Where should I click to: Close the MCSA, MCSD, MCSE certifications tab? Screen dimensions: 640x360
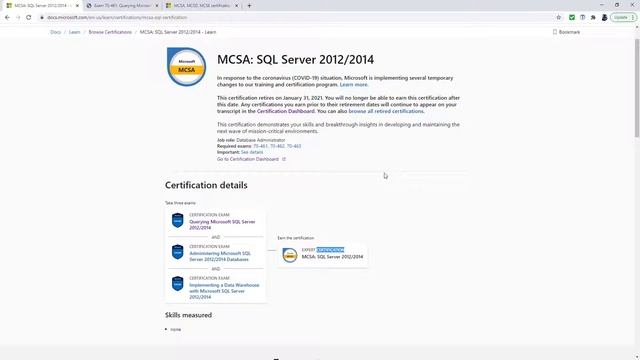tap(236, 6)
